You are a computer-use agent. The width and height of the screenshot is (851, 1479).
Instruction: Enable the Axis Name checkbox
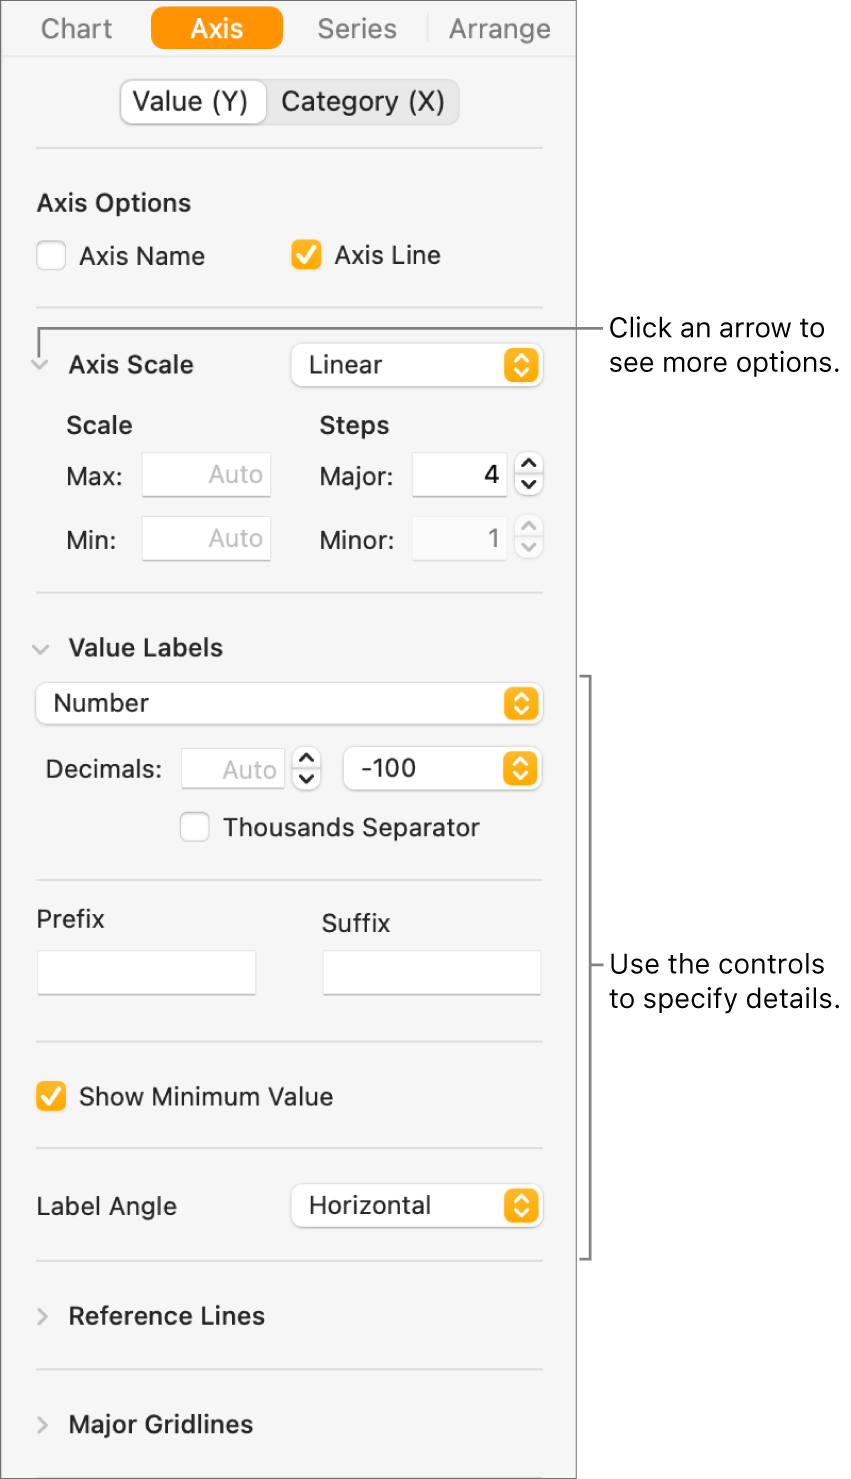point(51,255)
